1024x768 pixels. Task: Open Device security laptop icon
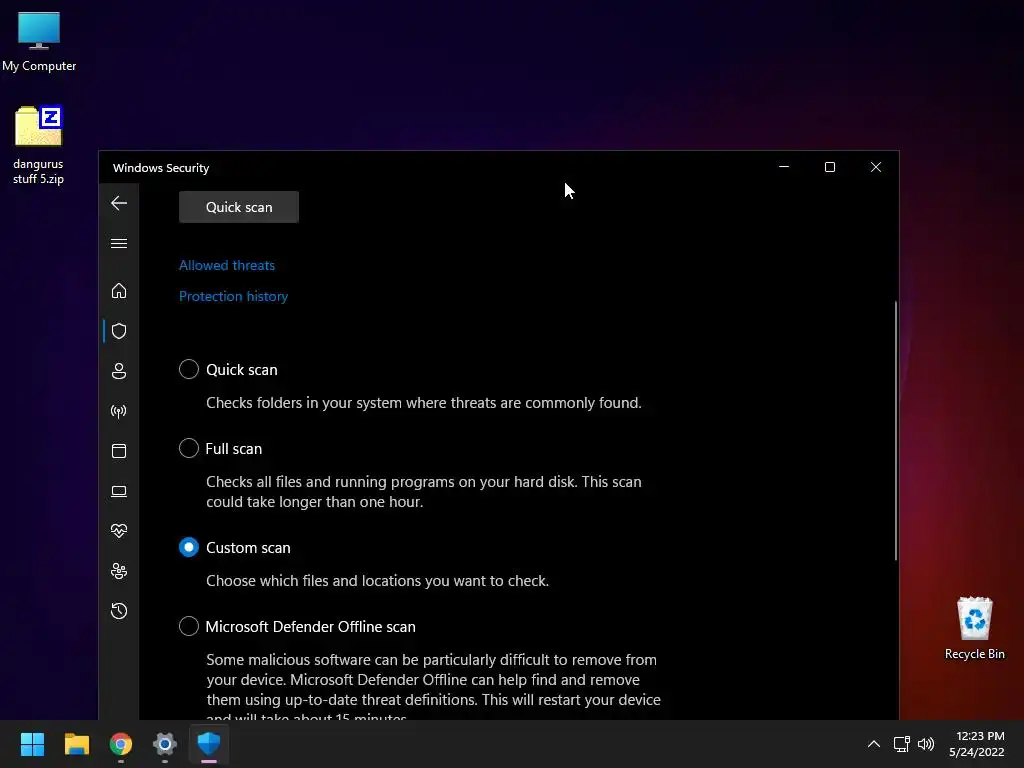[x=119, y=491]
